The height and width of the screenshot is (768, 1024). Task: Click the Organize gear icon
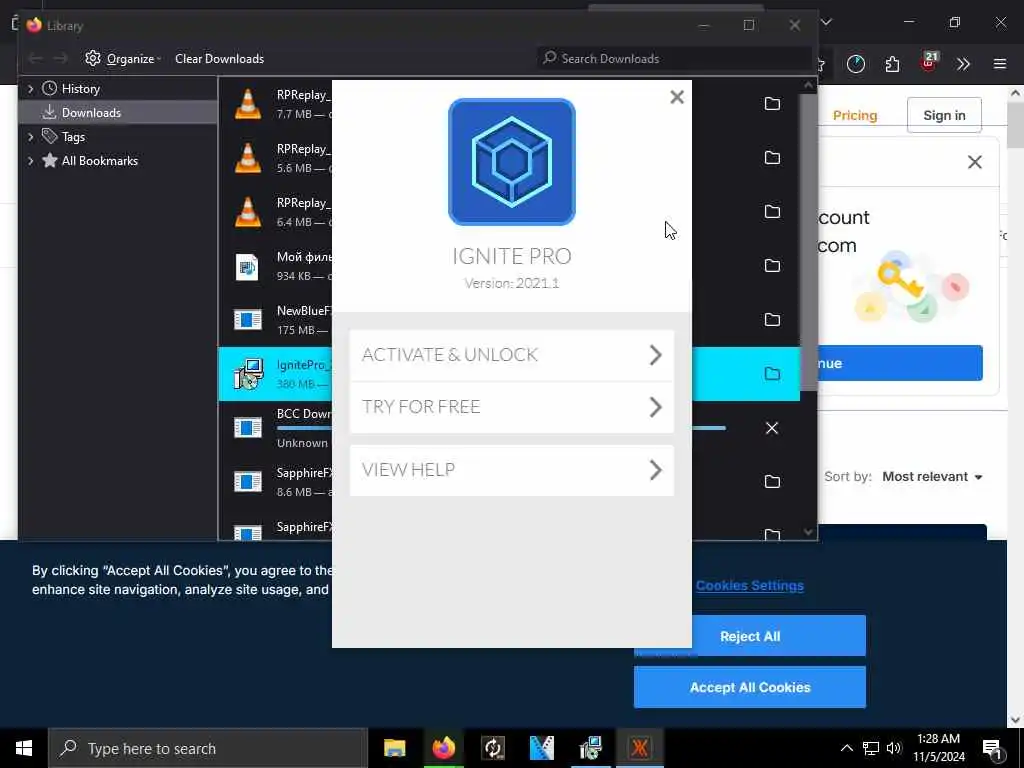point(93,58)
